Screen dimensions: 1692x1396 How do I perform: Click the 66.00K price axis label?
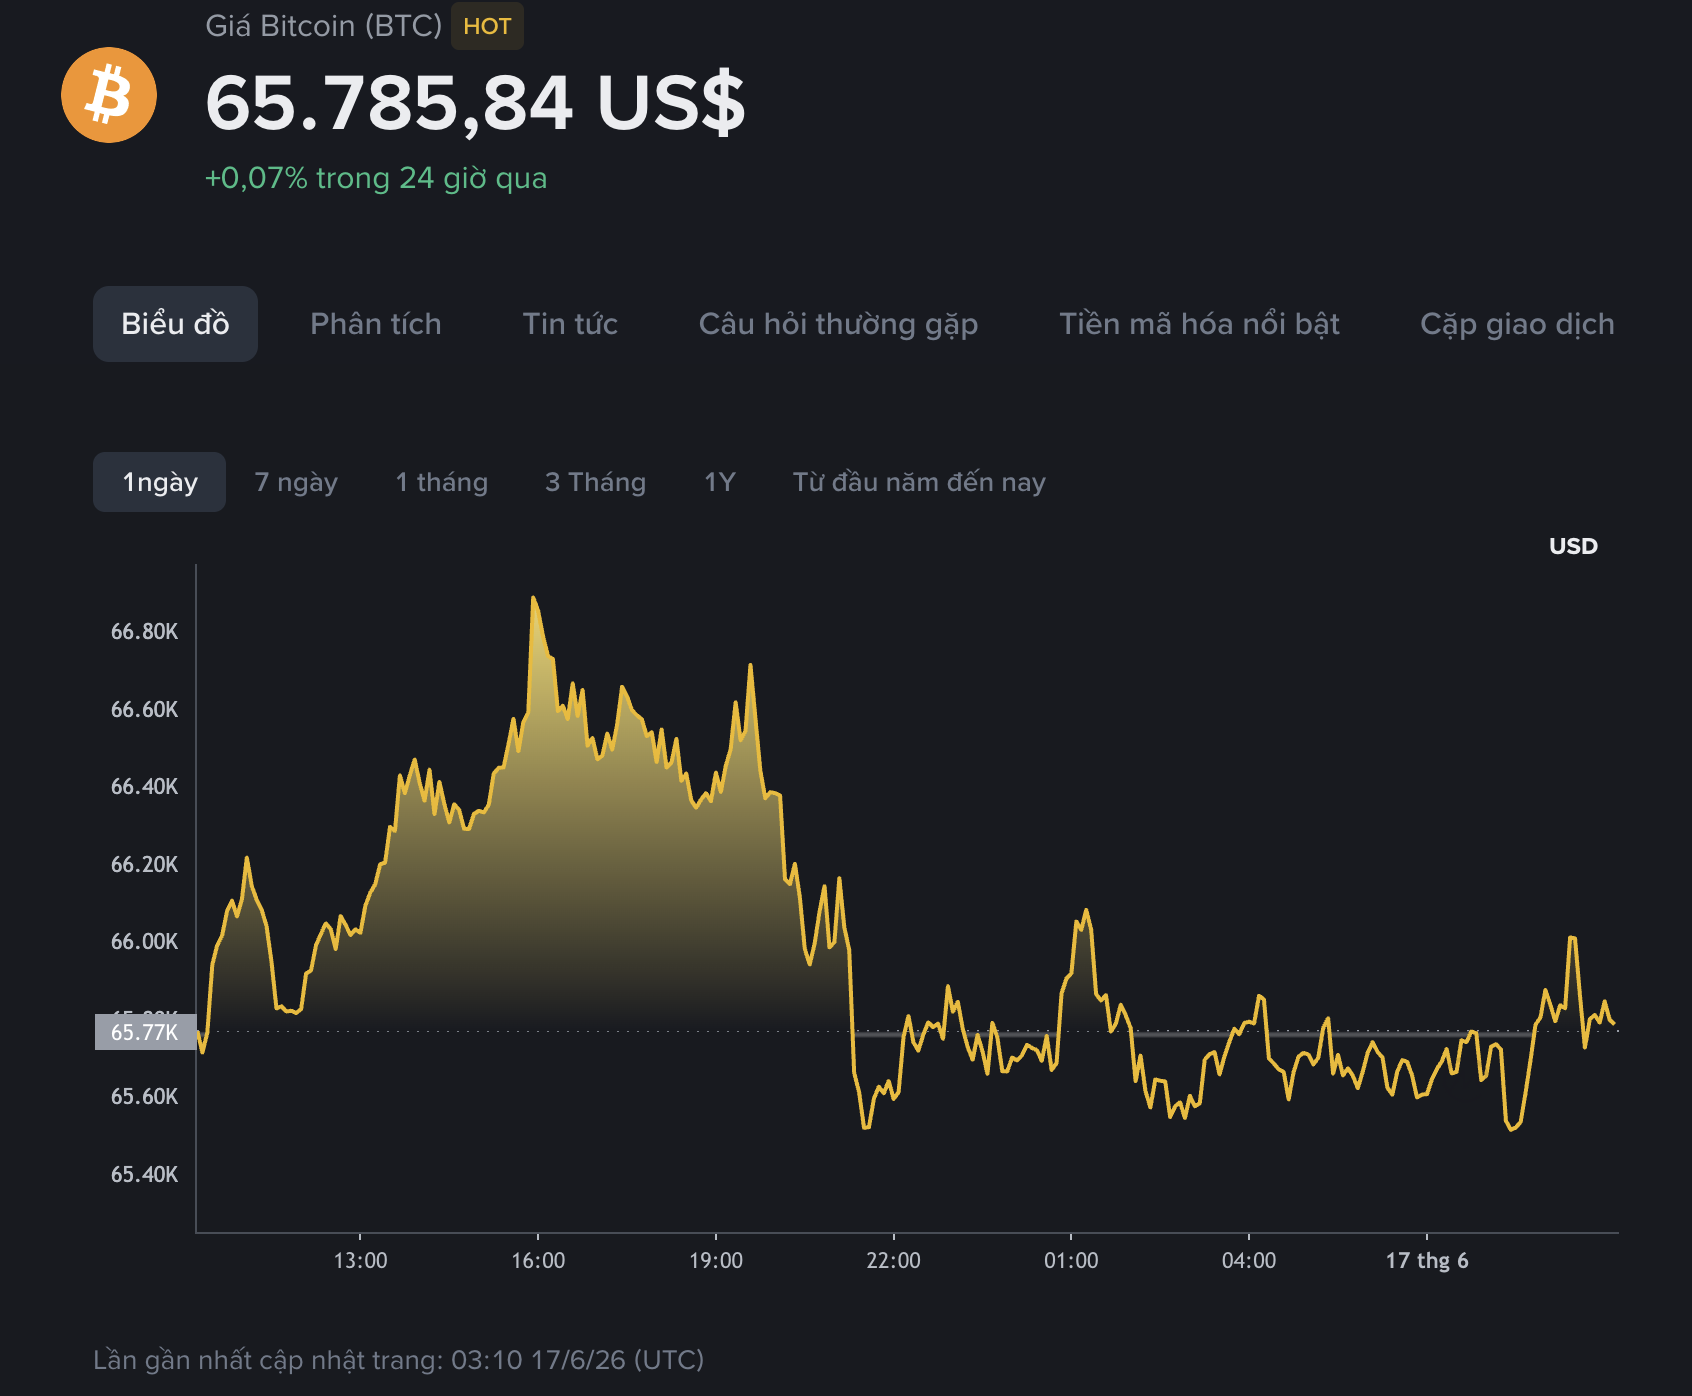coord(144,941)
